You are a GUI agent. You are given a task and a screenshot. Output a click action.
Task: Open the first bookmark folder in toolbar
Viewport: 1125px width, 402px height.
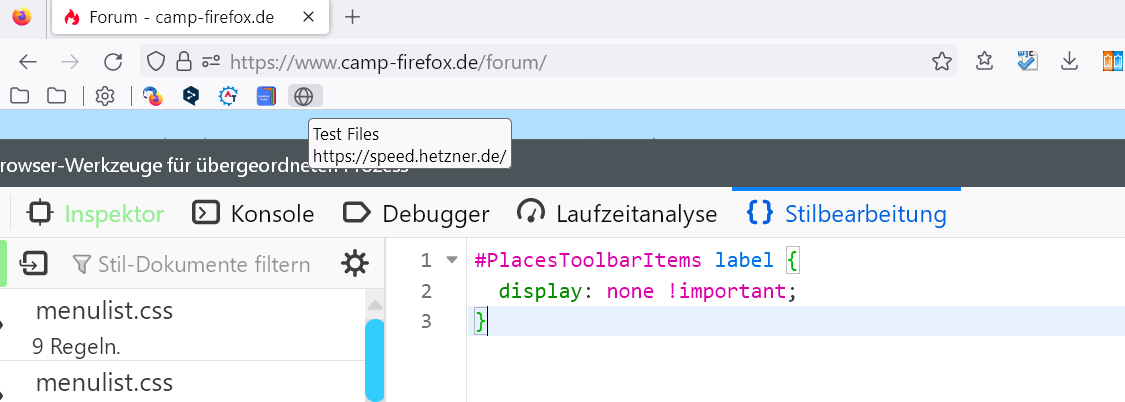(20, 95)
